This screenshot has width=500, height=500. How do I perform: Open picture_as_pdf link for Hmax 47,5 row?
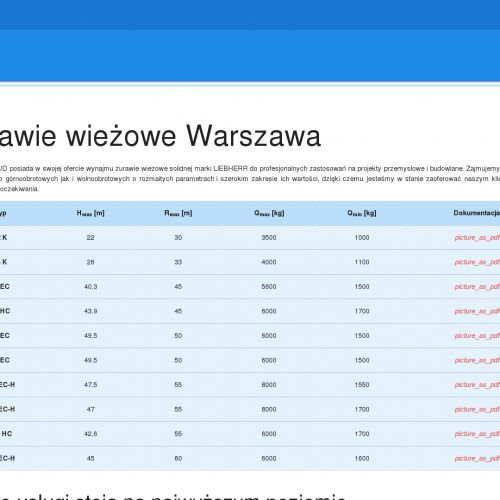tap(477, 385)
